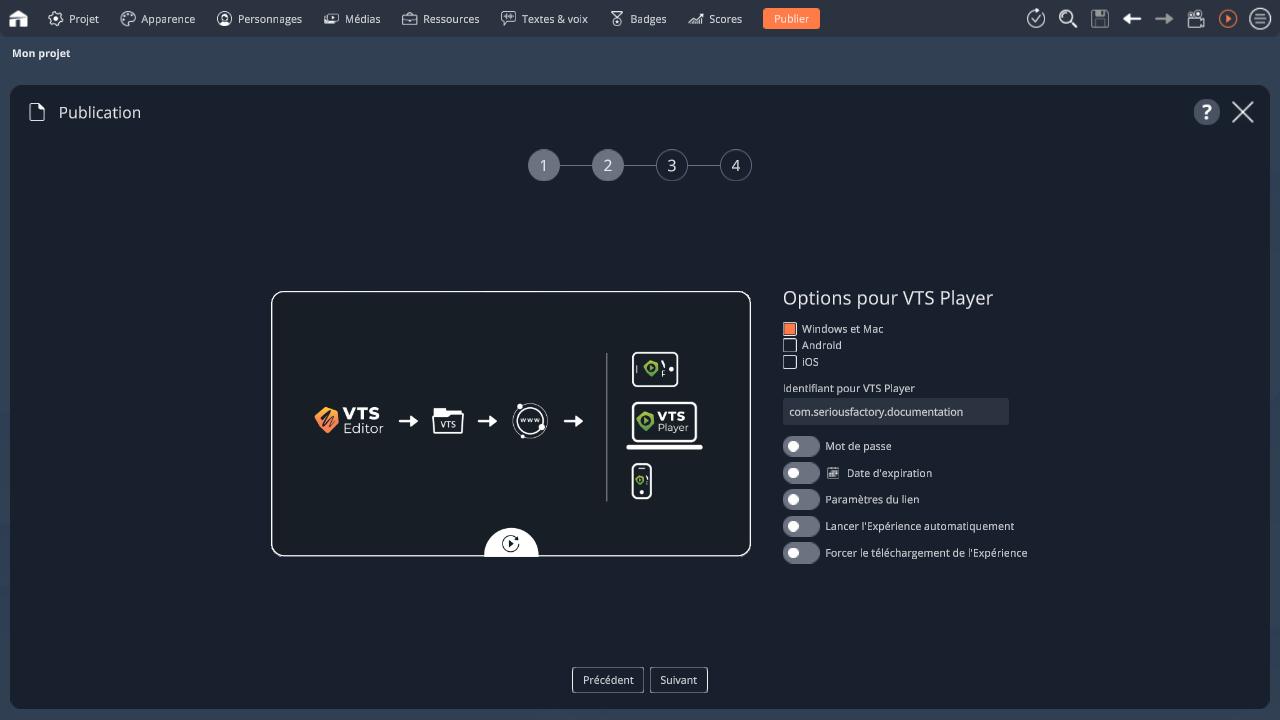
Task: Click the Options pour VTS Player heading
Action: point(888,298)
